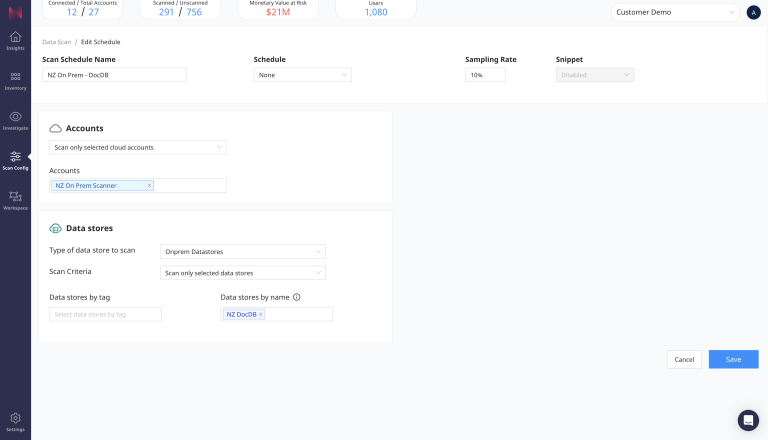Click the Cancel button
The width and height of the screenshot is (768, 440).
[684, 359]
